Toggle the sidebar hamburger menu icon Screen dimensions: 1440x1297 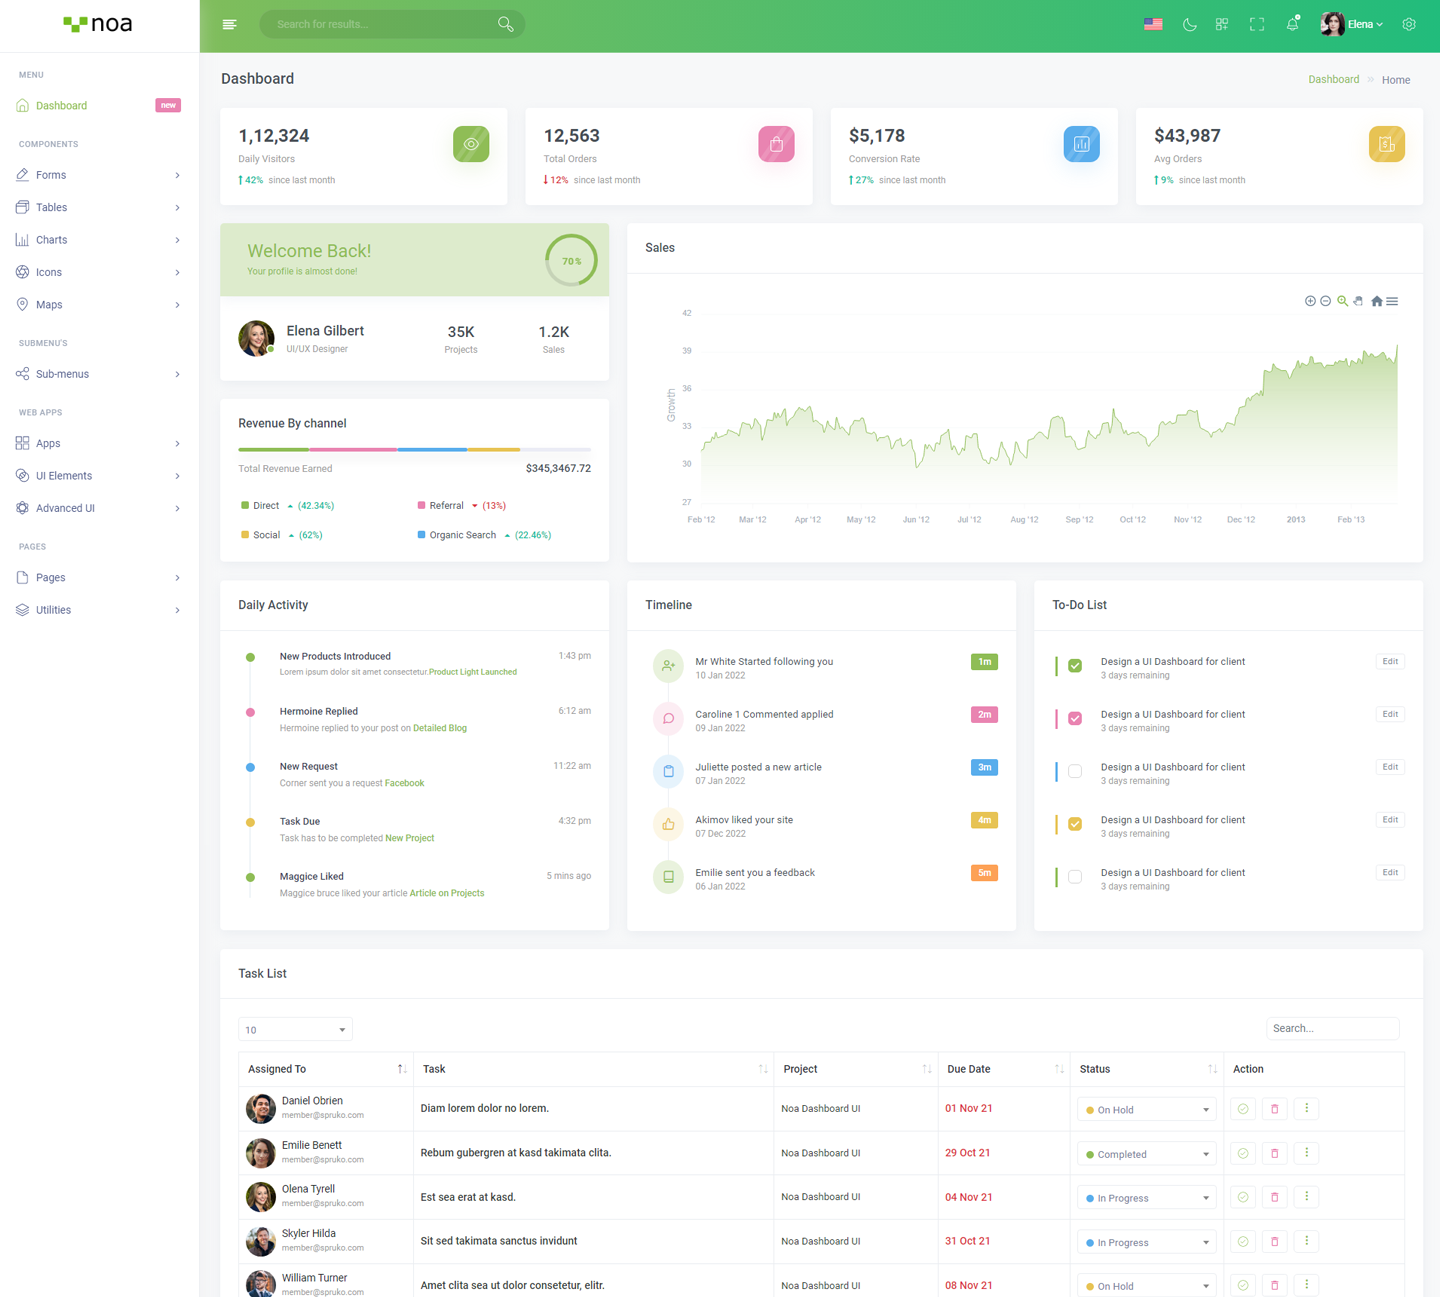pos(229,24)
